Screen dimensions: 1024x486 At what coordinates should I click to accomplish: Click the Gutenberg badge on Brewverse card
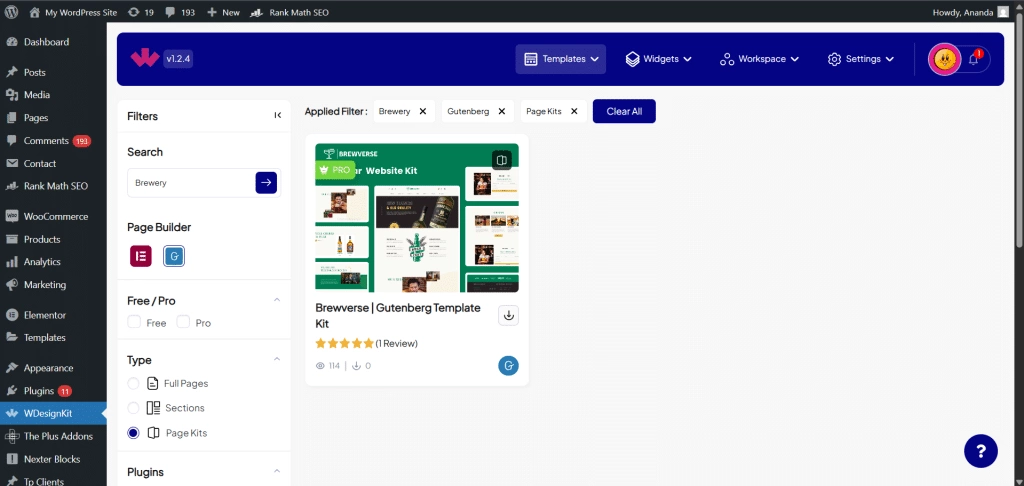point(508,366)
